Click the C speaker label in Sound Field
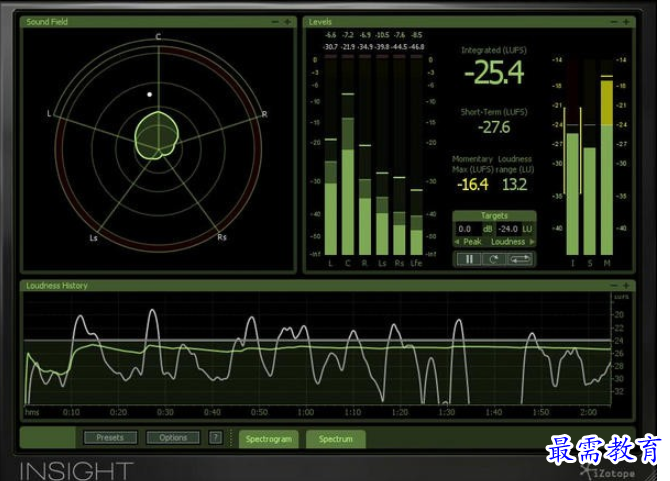Screen dimensions: 670x481 [158, 37]
